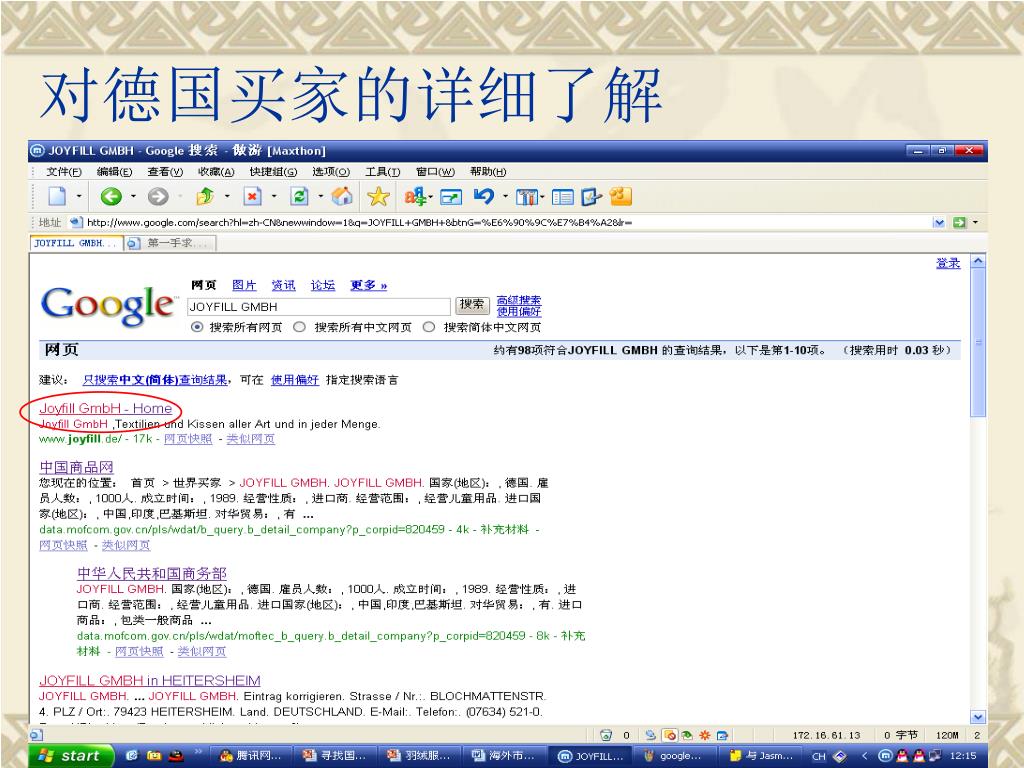Click the 120M memory status bar entry

(947, 736)
